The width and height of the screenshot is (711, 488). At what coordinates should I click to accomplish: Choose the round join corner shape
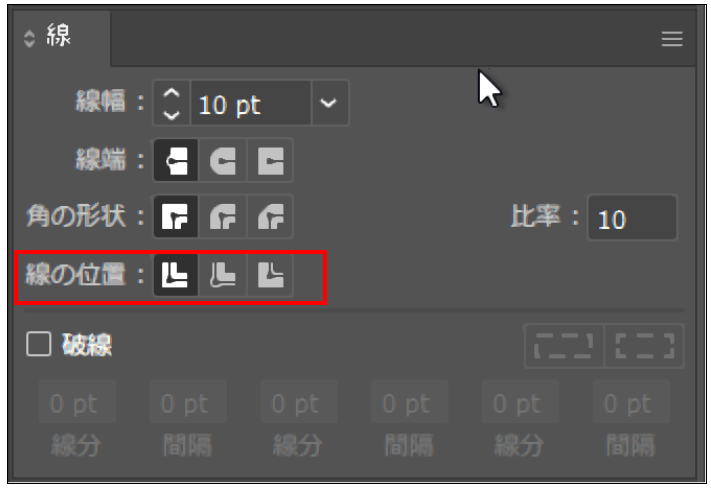click(x=223, y=216)
